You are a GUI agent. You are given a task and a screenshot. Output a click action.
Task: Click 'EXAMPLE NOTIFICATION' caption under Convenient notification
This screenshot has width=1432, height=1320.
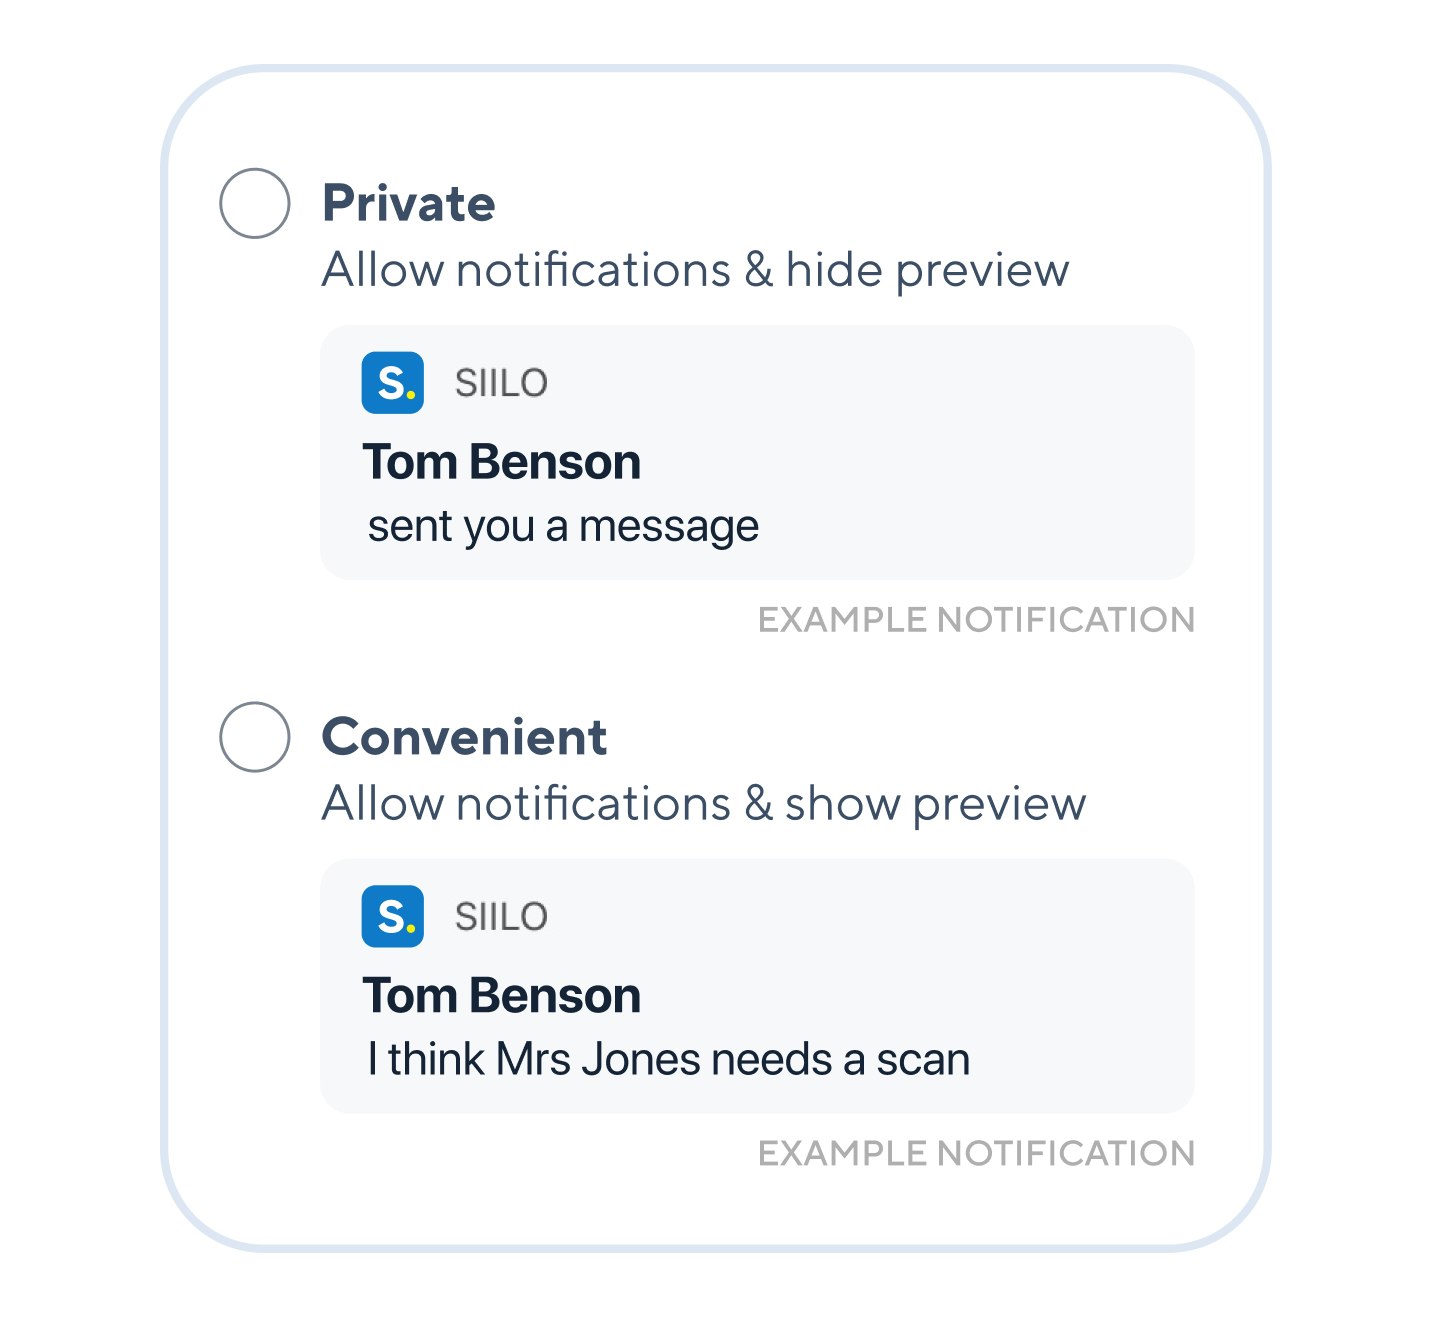(976, 1154)
